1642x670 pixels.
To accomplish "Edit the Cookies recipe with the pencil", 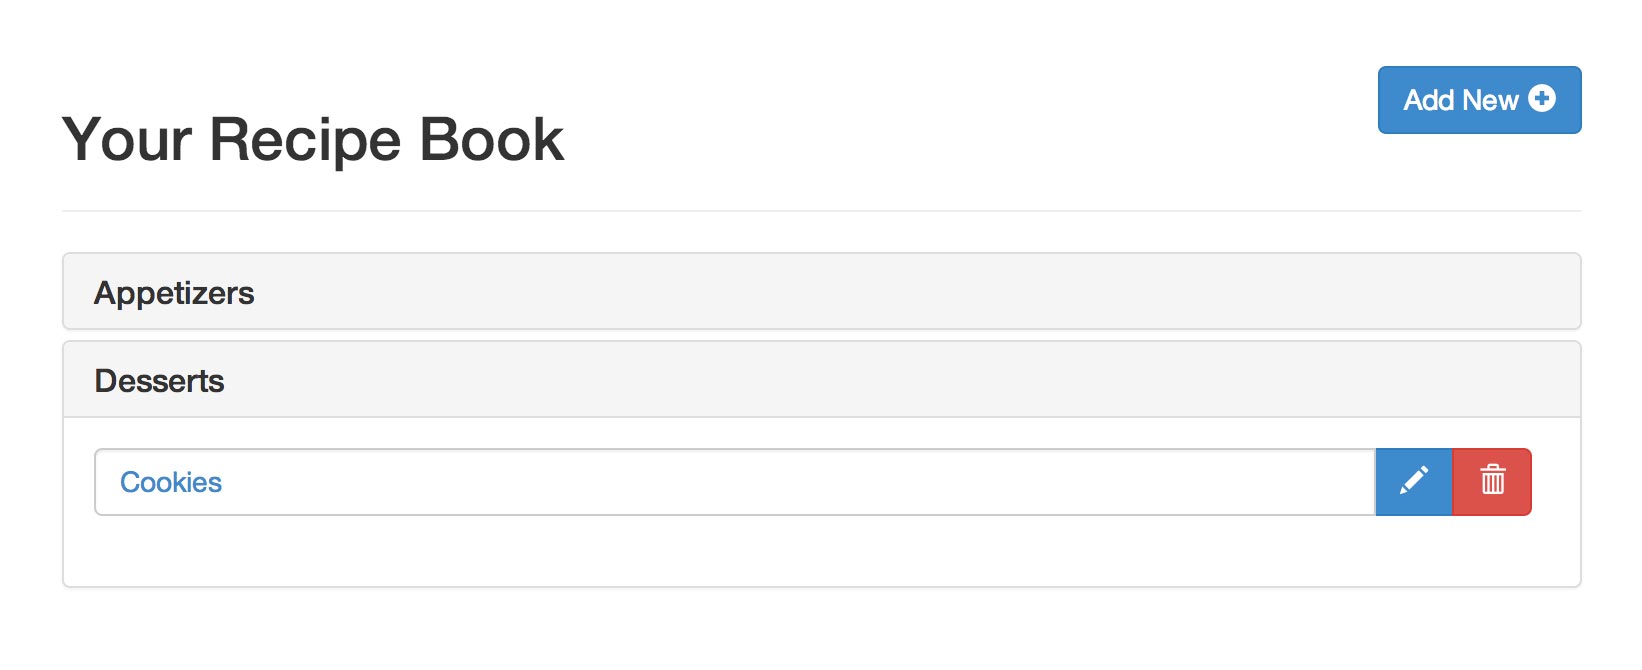I will 1413,481.
